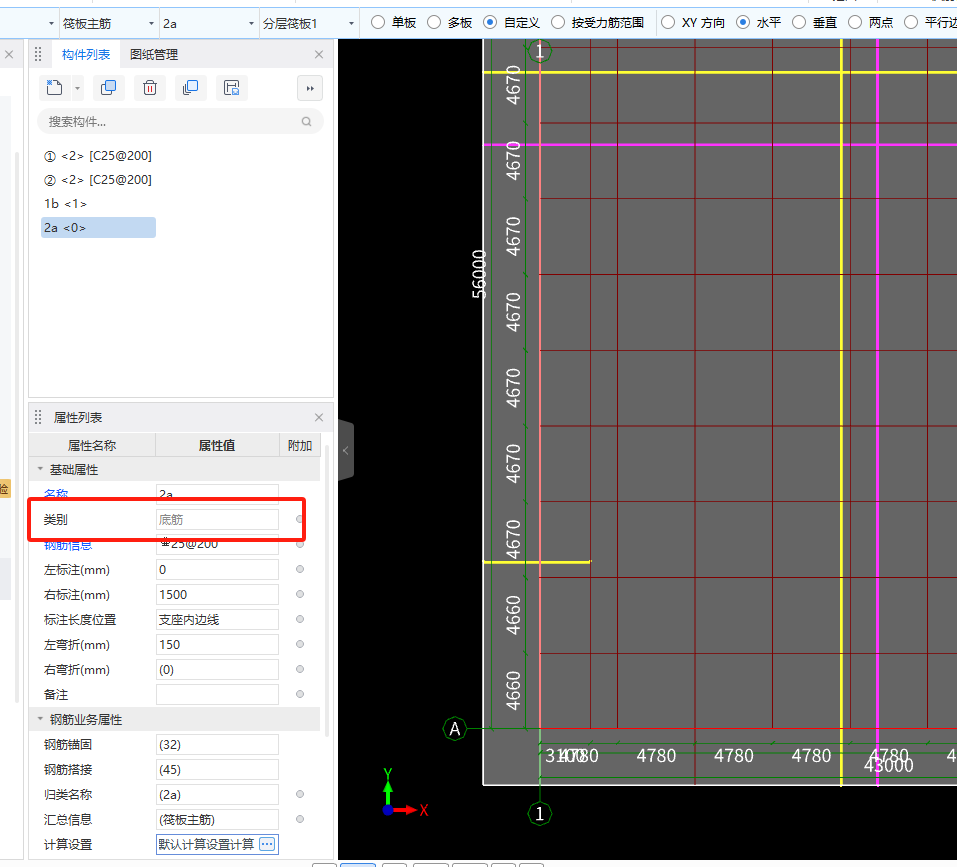Toggle the 附加 circle for 汇总信息
This screenshot has width=957, height=867.
click(x=300, y=819)
